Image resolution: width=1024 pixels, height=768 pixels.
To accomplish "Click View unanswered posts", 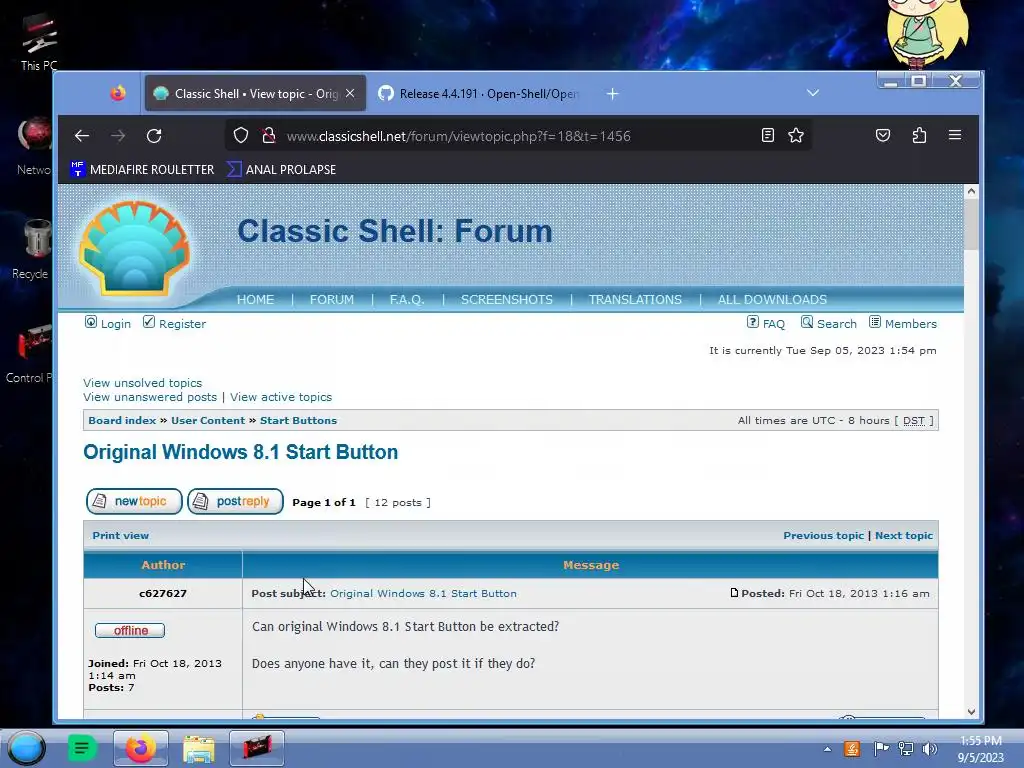I will [150, 397].
